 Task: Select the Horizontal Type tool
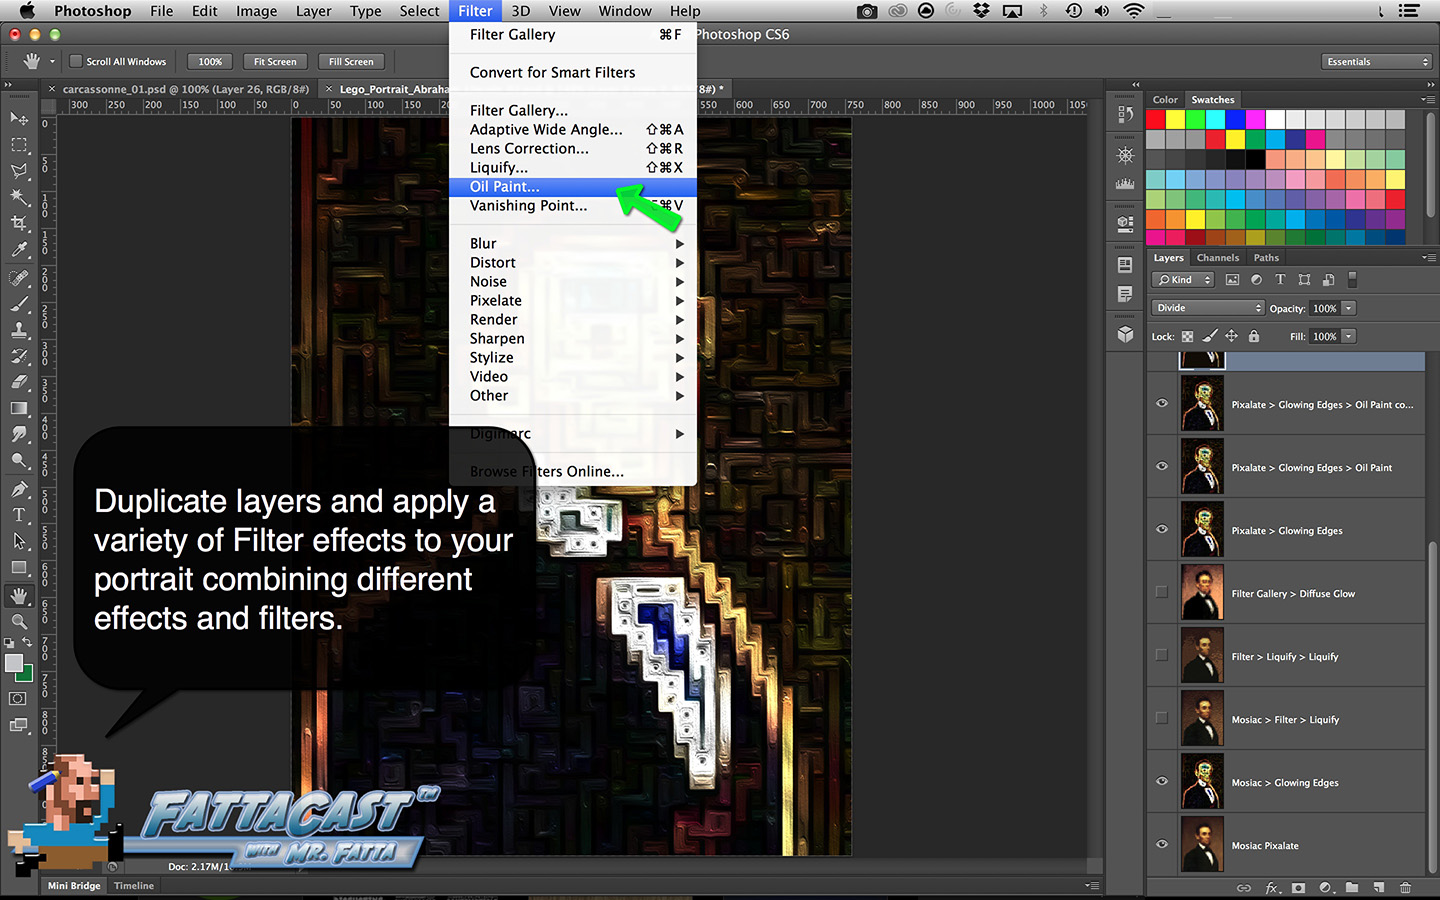coord(19,515)
